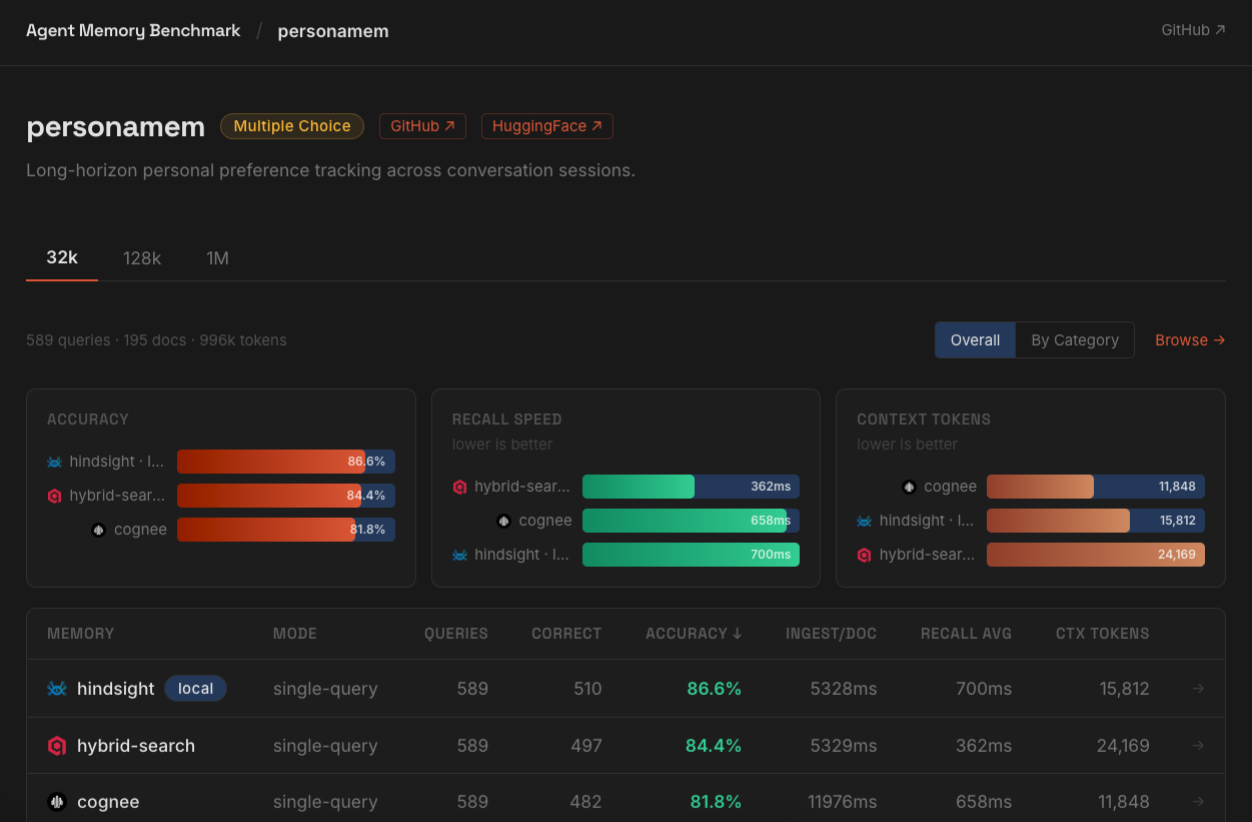Image resolution: width=1252 pixels, height=822 pixels.
Task: Sort table by Ctx Tokens column
Action: pyautogui.click(x=1102, y=633)
